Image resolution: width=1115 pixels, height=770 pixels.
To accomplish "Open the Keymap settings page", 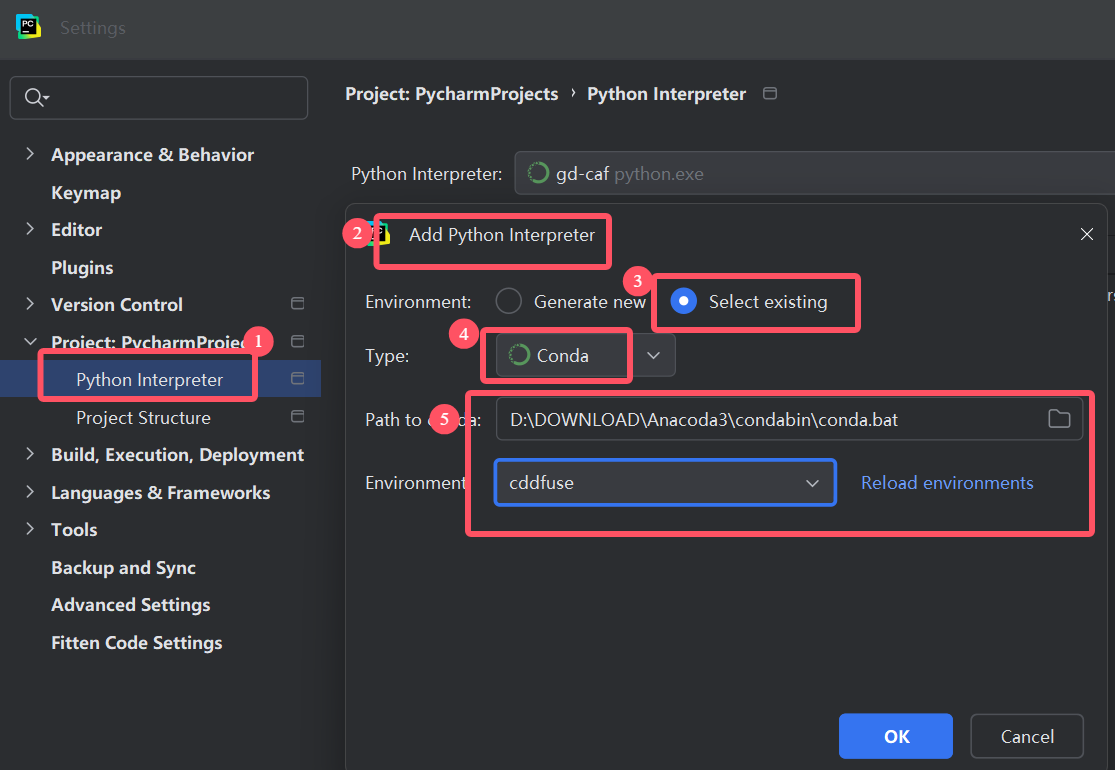I will pyautogui.click(x=86, y=193).
